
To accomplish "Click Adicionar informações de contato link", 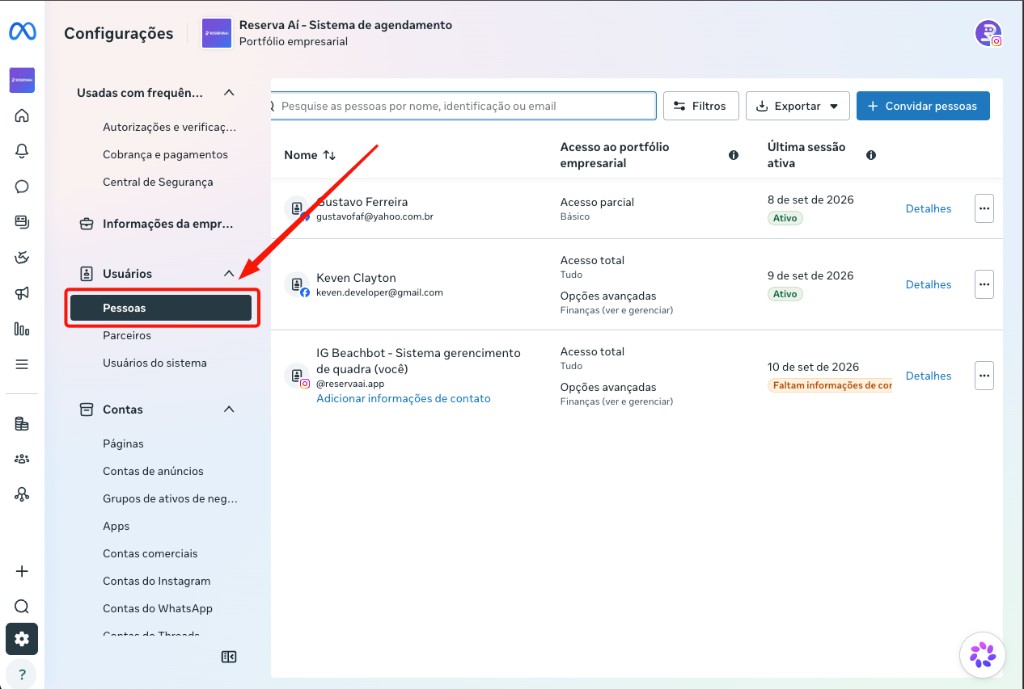I will click(403, 398).
